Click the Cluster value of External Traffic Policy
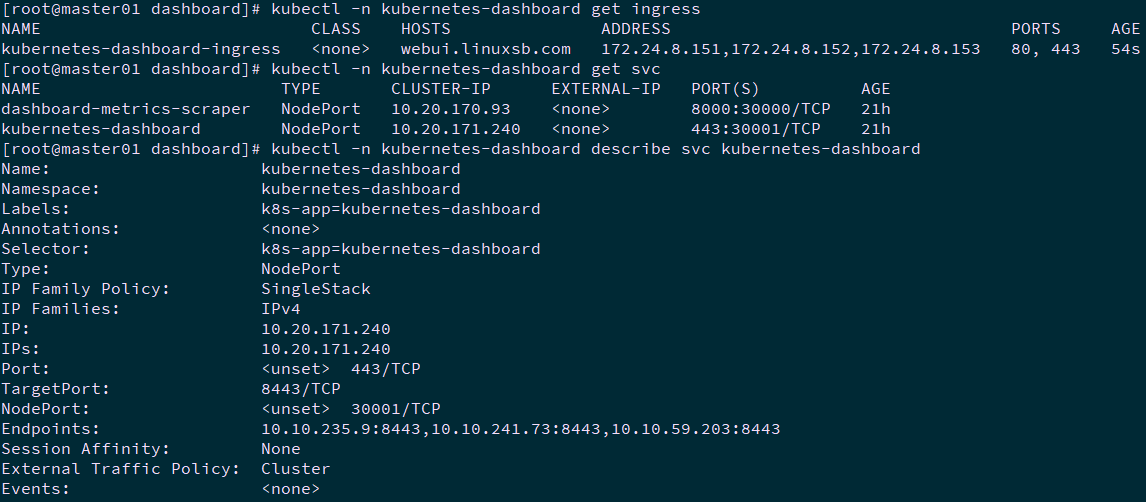The image size is (1146, 502). click(x=295, y=469)
